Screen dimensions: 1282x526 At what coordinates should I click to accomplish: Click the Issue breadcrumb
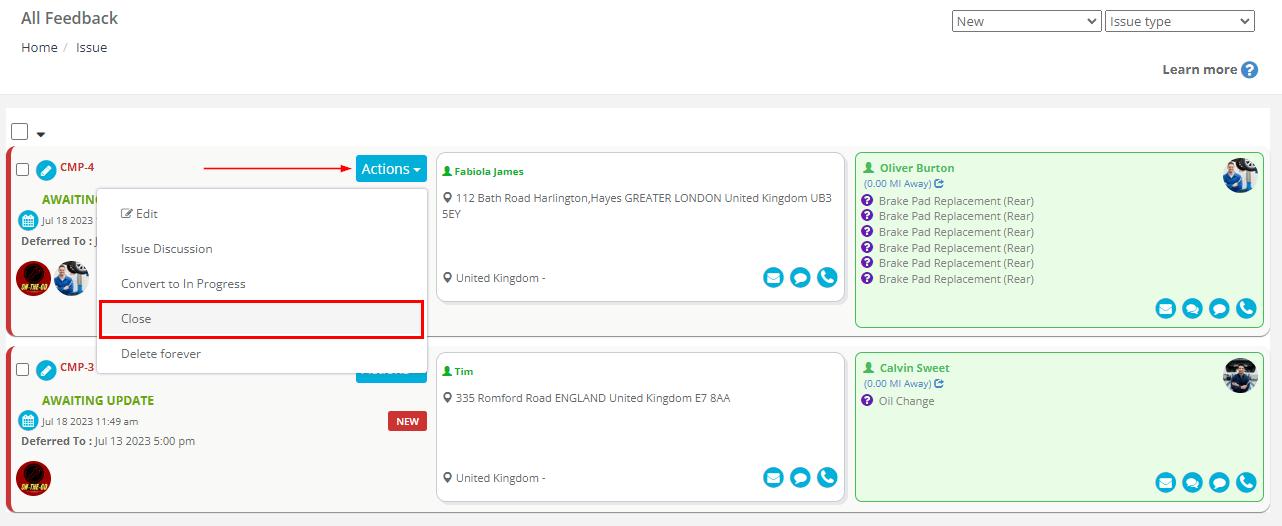(92, 47)
